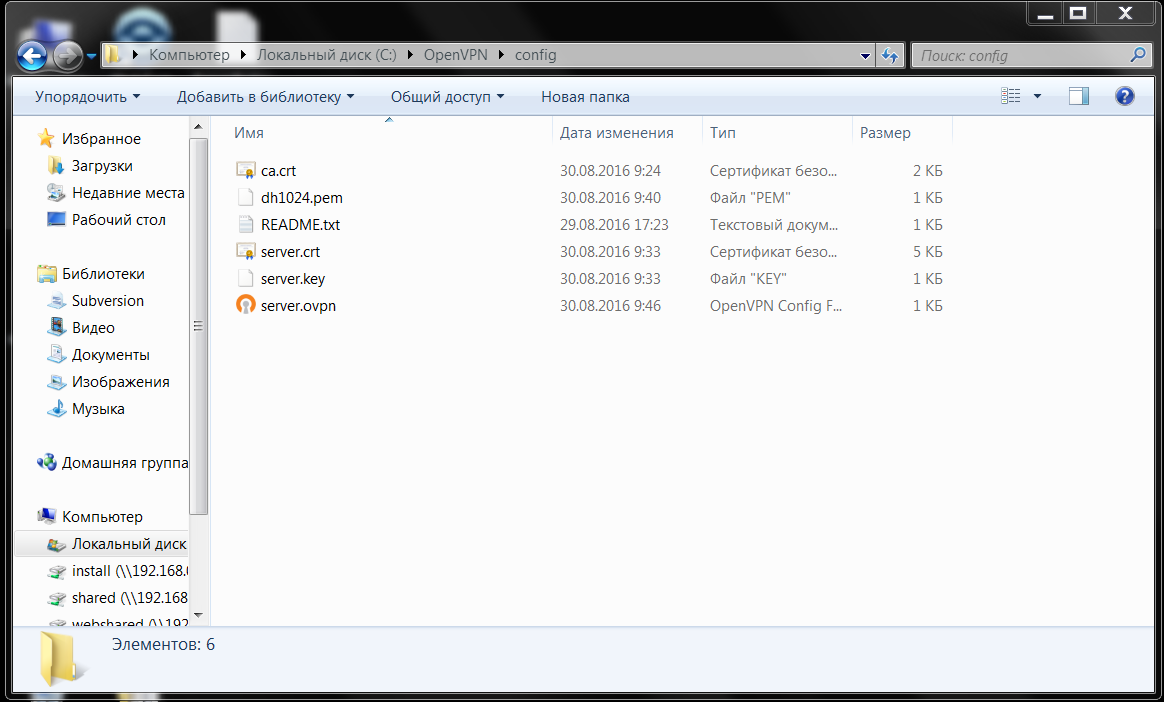Click OpenVPN in the breadcrumb path

(455, 55)
